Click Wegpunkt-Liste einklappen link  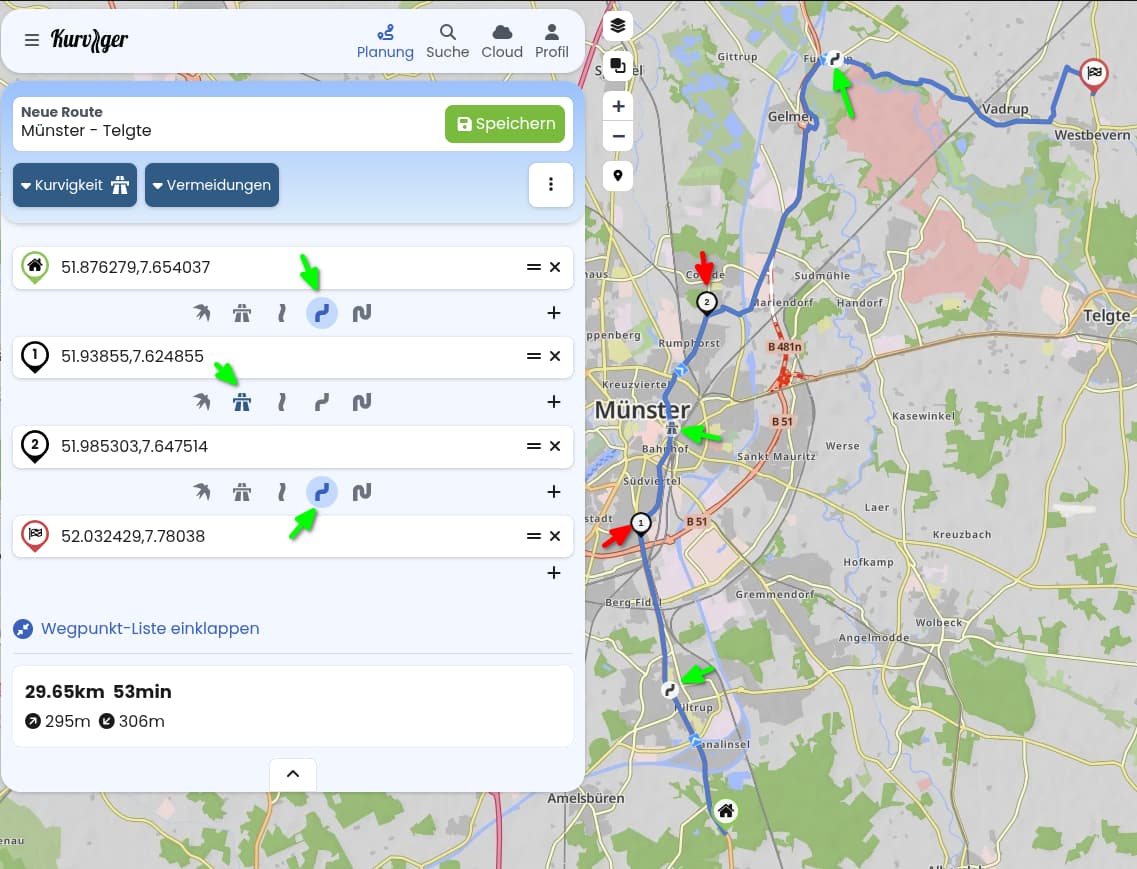(x=149, y=629)
